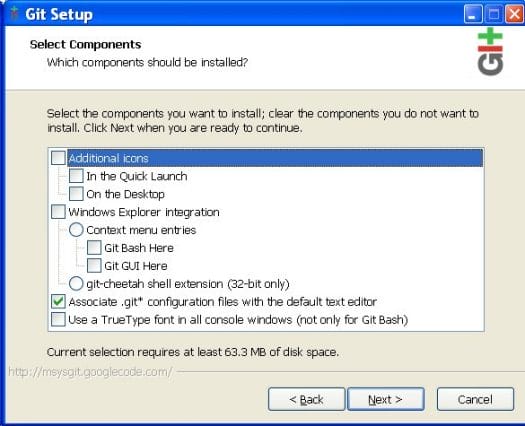Open the msysgit.googlecode.com link
Image resolution: width=525 pixels, height=426 pixels.
click(x=90, y=372)
